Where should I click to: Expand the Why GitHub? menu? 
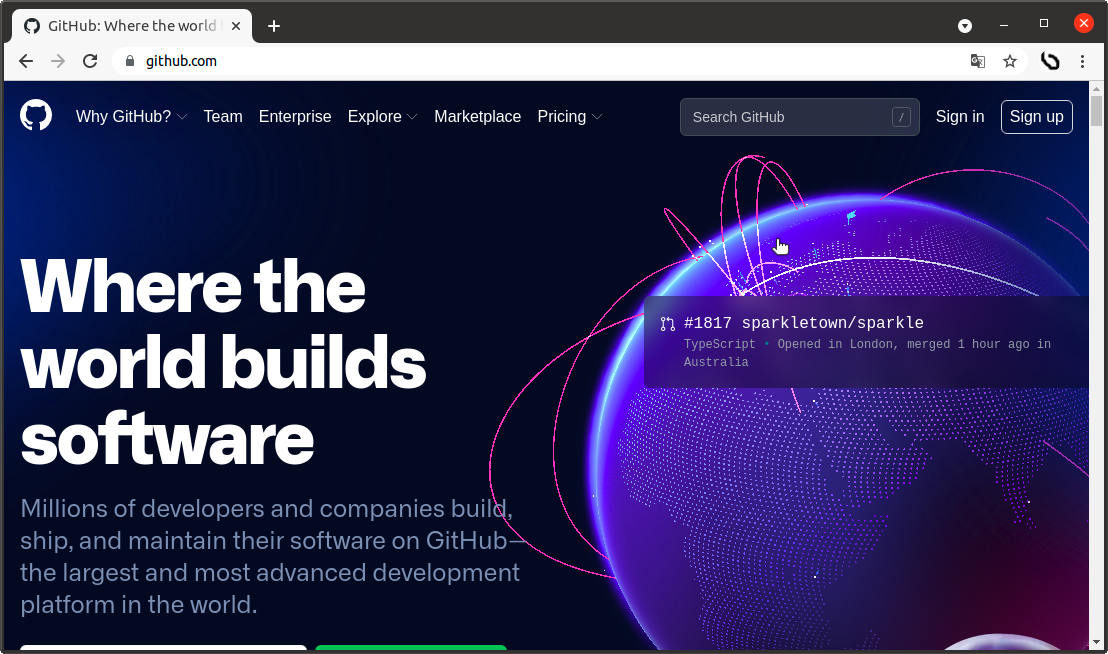(x=131, y=117)
